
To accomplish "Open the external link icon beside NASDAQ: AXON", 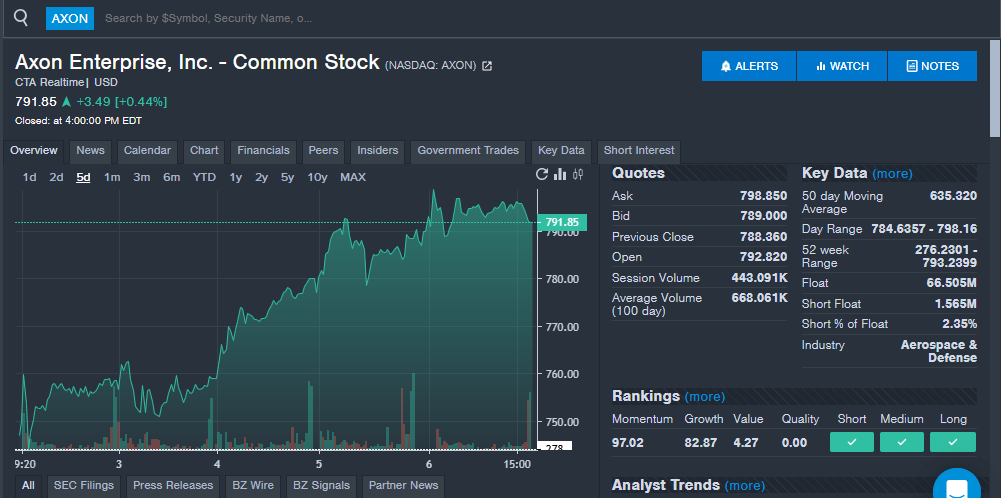I will point(487,66).
